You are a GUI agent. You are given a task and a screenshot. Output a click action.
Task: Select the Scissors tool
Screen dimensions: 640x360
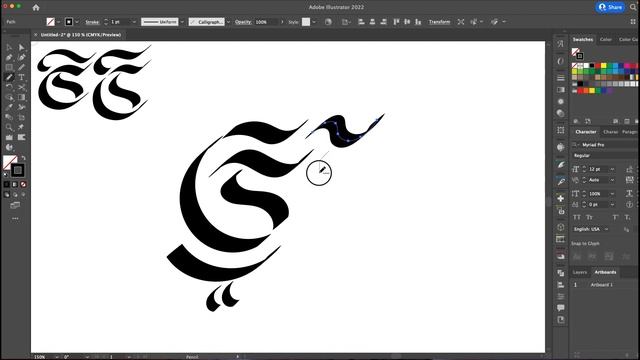tap(21, 87)
